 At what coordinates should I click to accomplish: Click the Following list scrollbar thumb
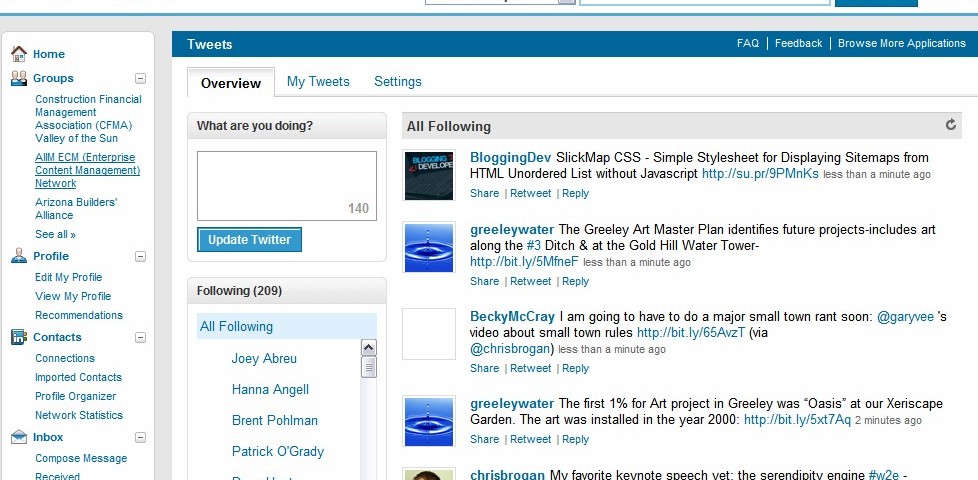[x=369, y=367]
